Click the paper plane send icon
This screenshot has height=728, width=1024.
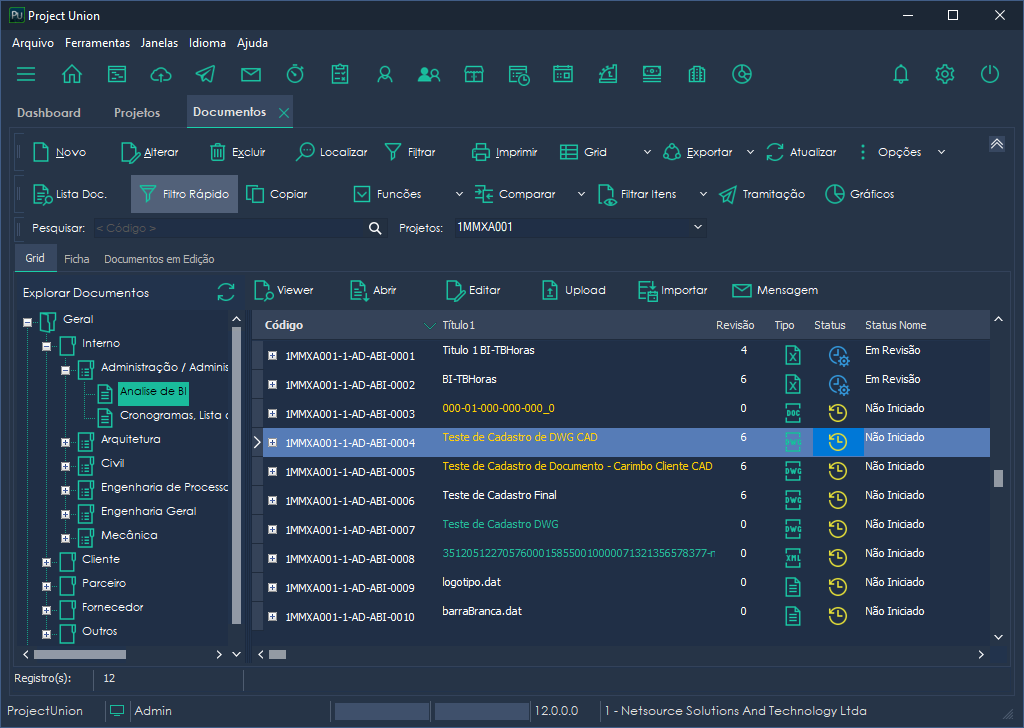(x=205, y=74)
